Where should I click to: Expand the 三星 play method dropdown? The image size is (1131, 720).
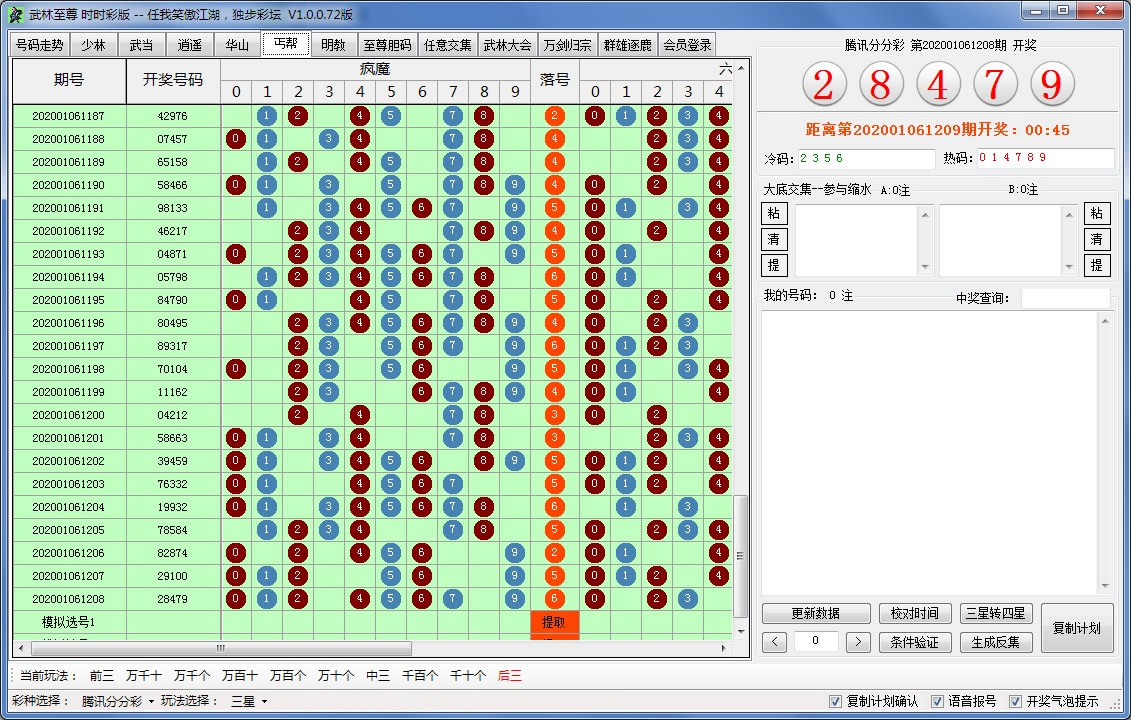249,701
